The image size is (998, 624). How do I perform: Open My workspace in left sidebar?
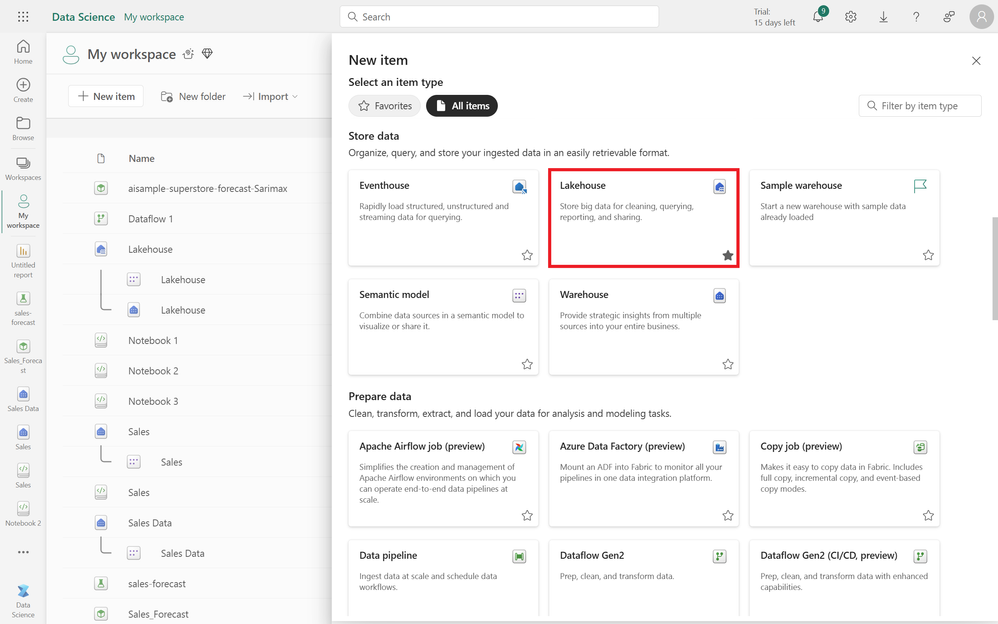tap(23, 211)
